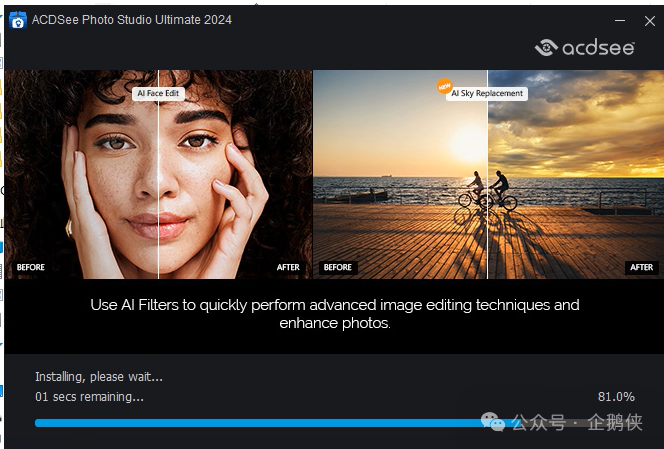Click the sunset photo AFTER label
Screen dimensions: 664x449
pyautogui.click(x=641, y=268)
